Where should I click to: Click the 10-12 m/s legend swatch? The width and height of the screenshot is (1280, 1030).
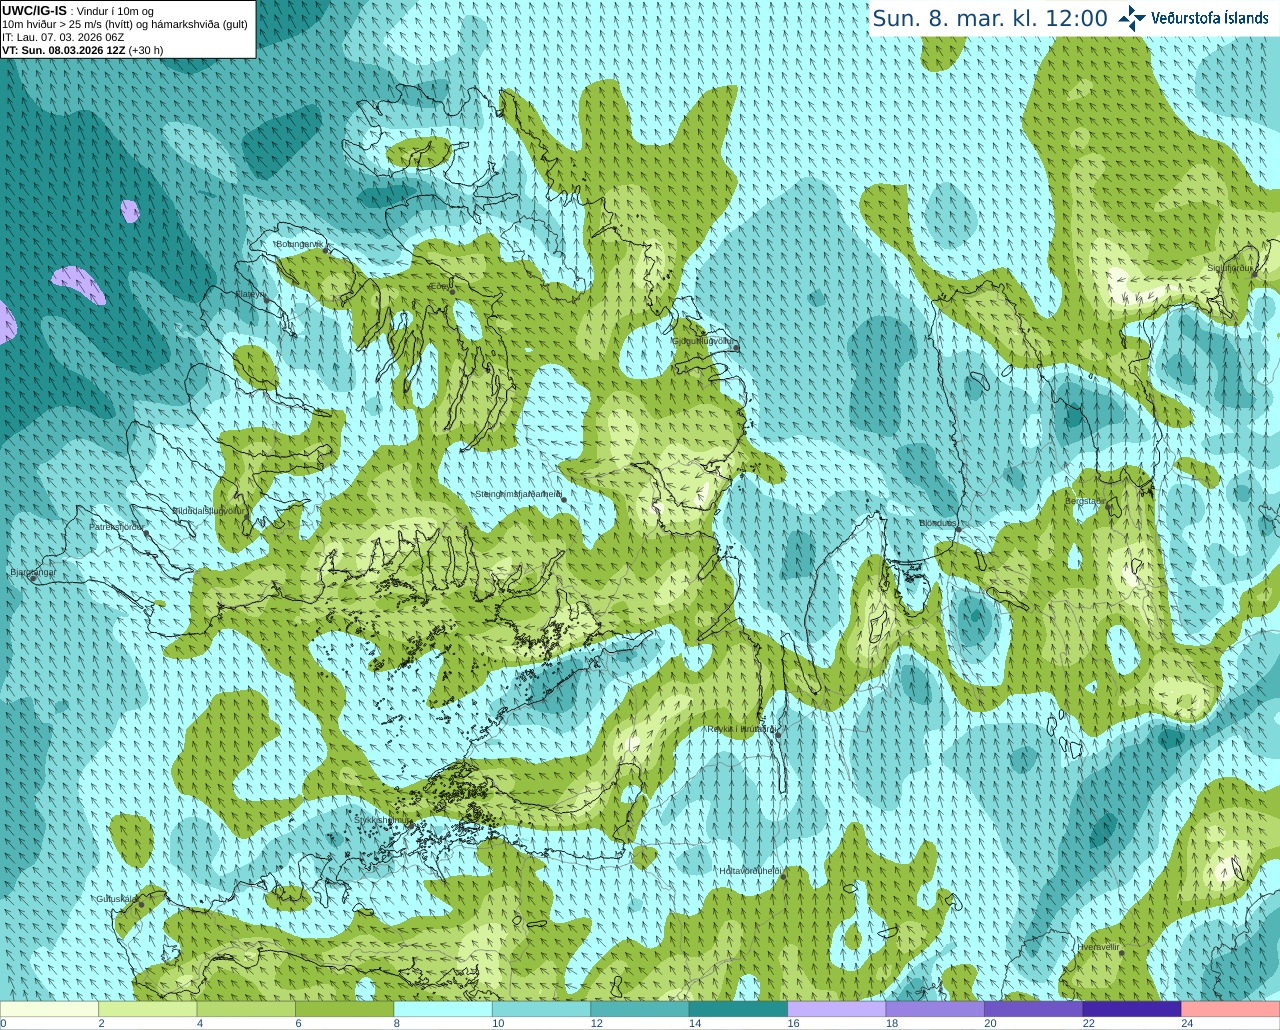point(542,1009)
